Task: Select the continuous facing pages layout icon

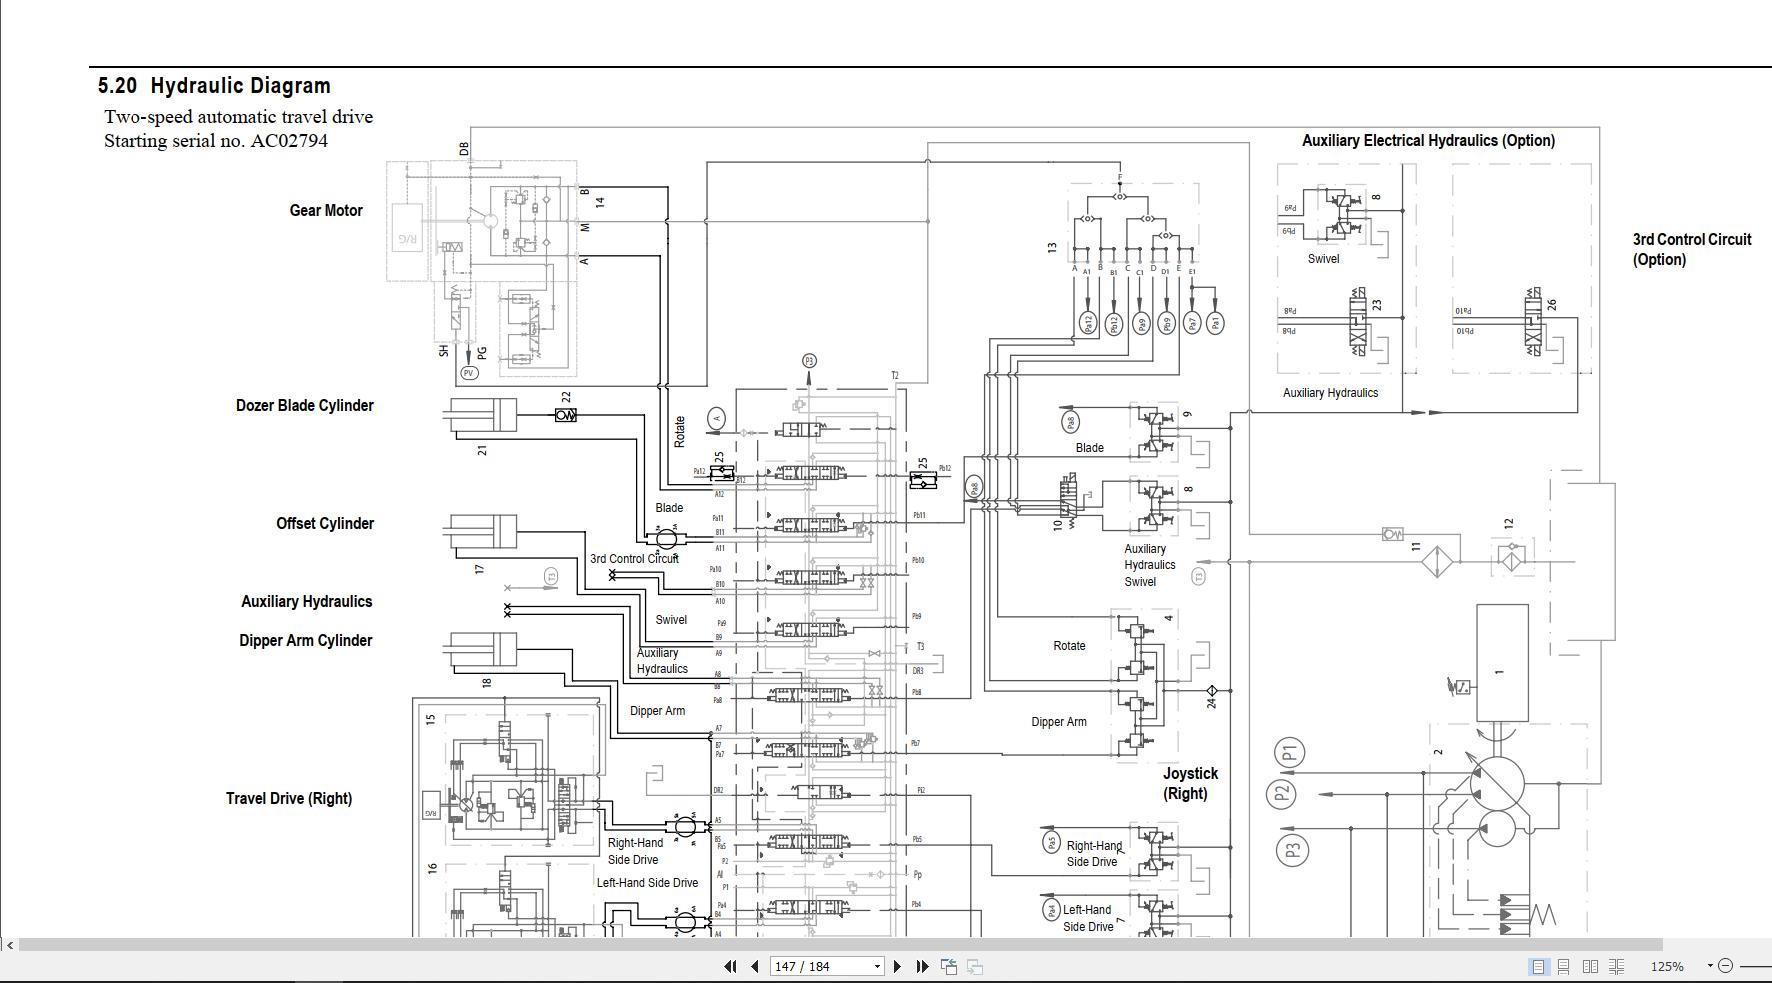Action: point(1618,966)
